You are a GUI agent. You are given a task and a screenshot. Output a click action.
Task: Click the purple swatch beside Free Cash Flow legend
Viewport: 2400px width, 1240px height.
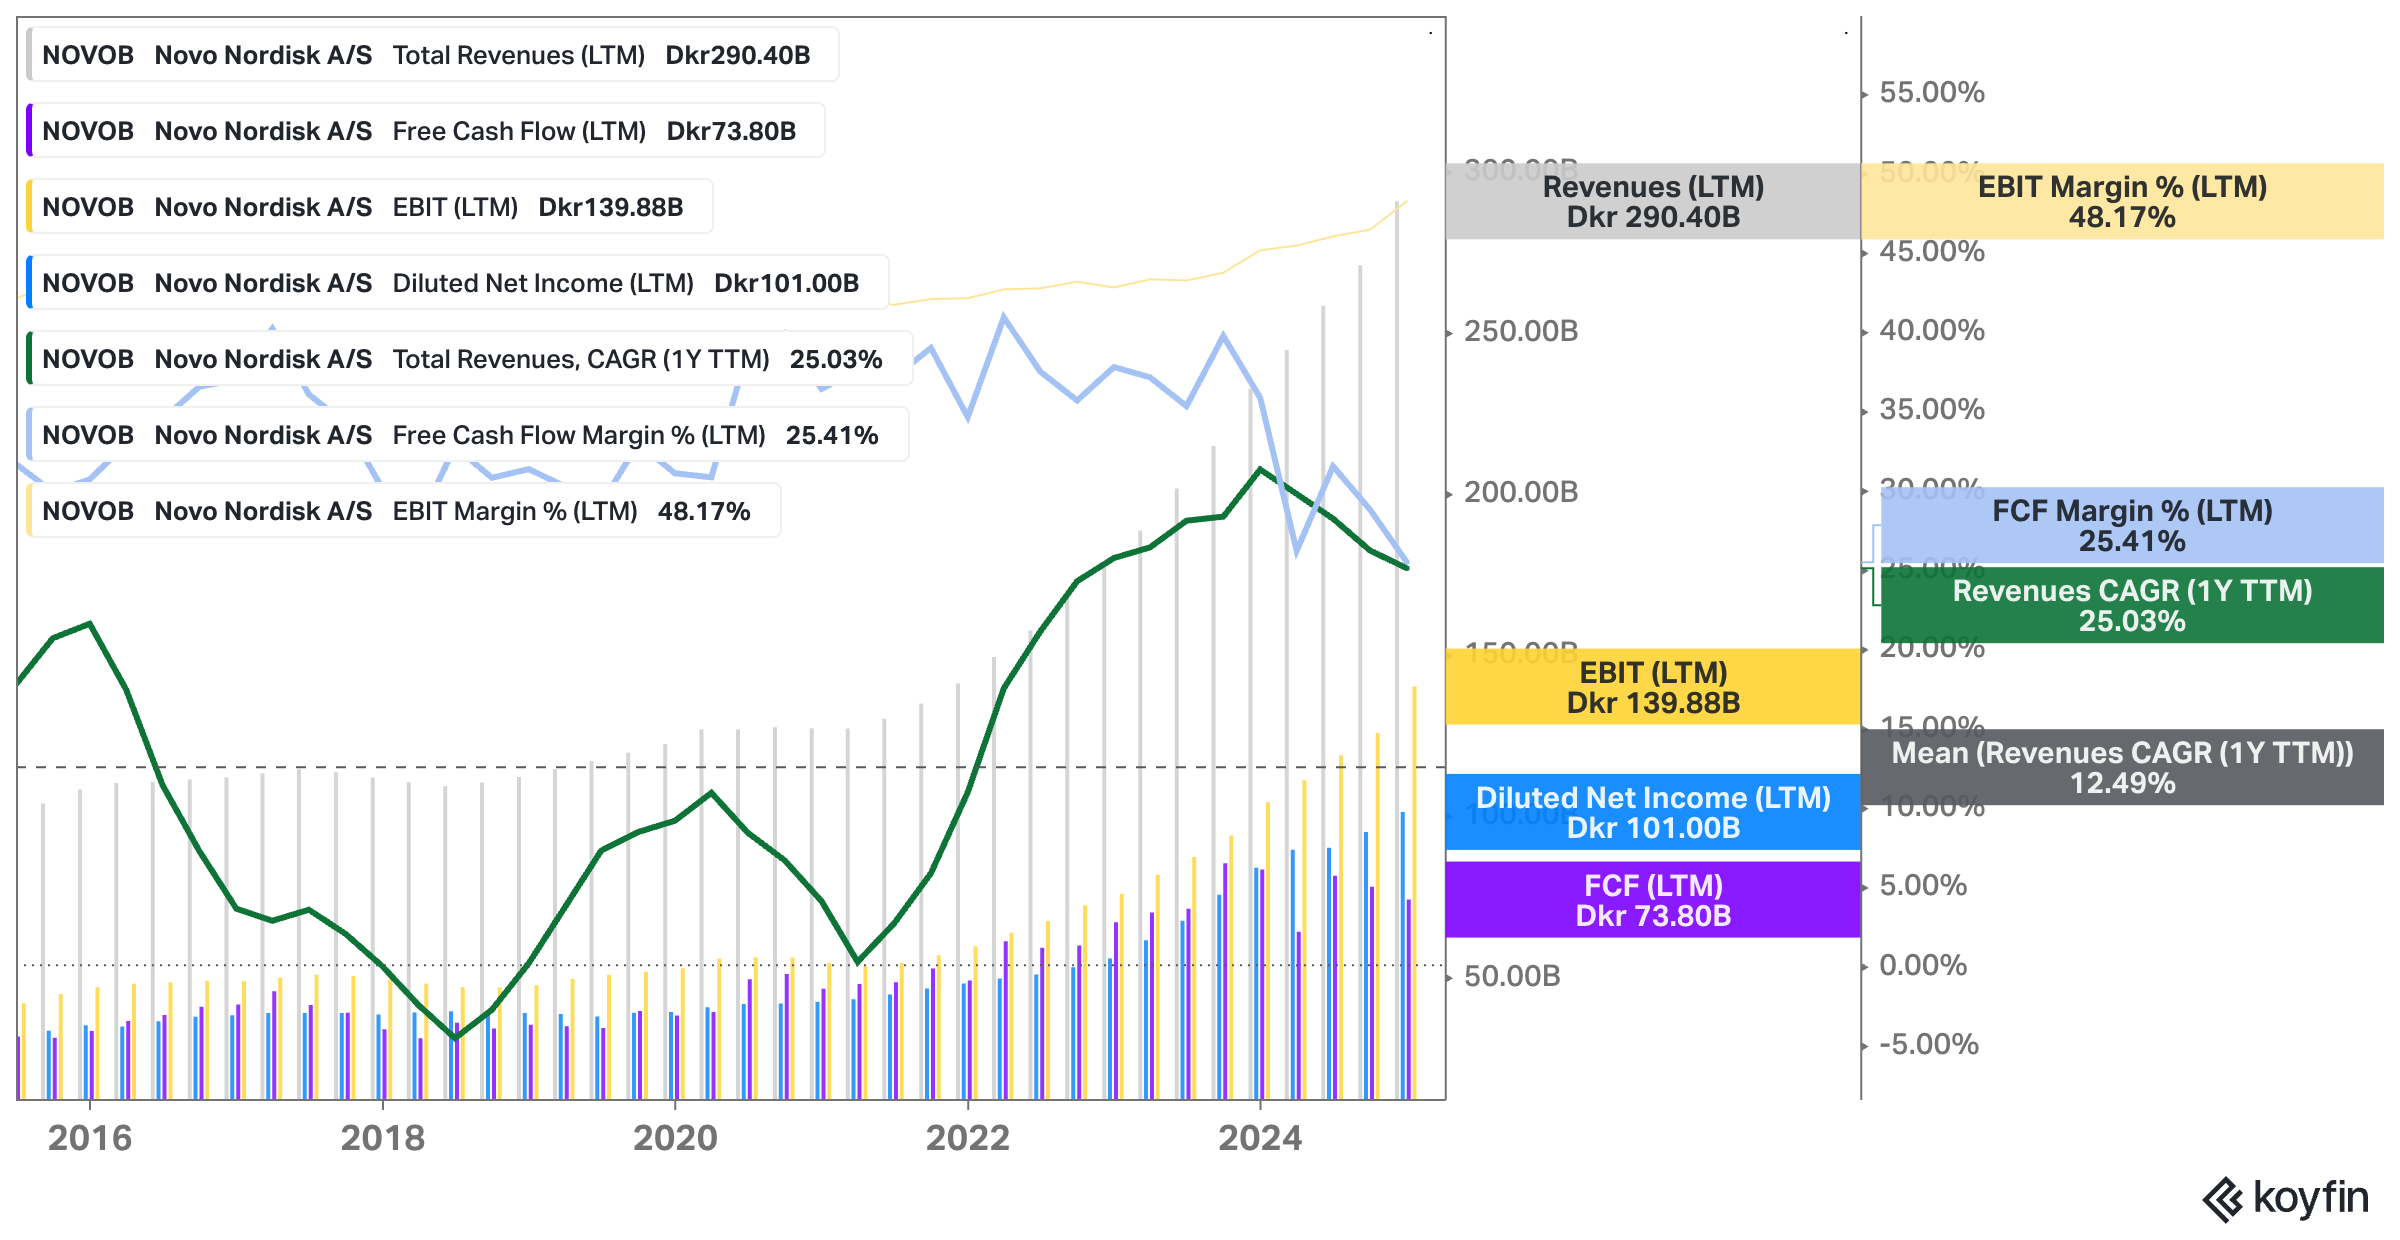tap(30, 131)
